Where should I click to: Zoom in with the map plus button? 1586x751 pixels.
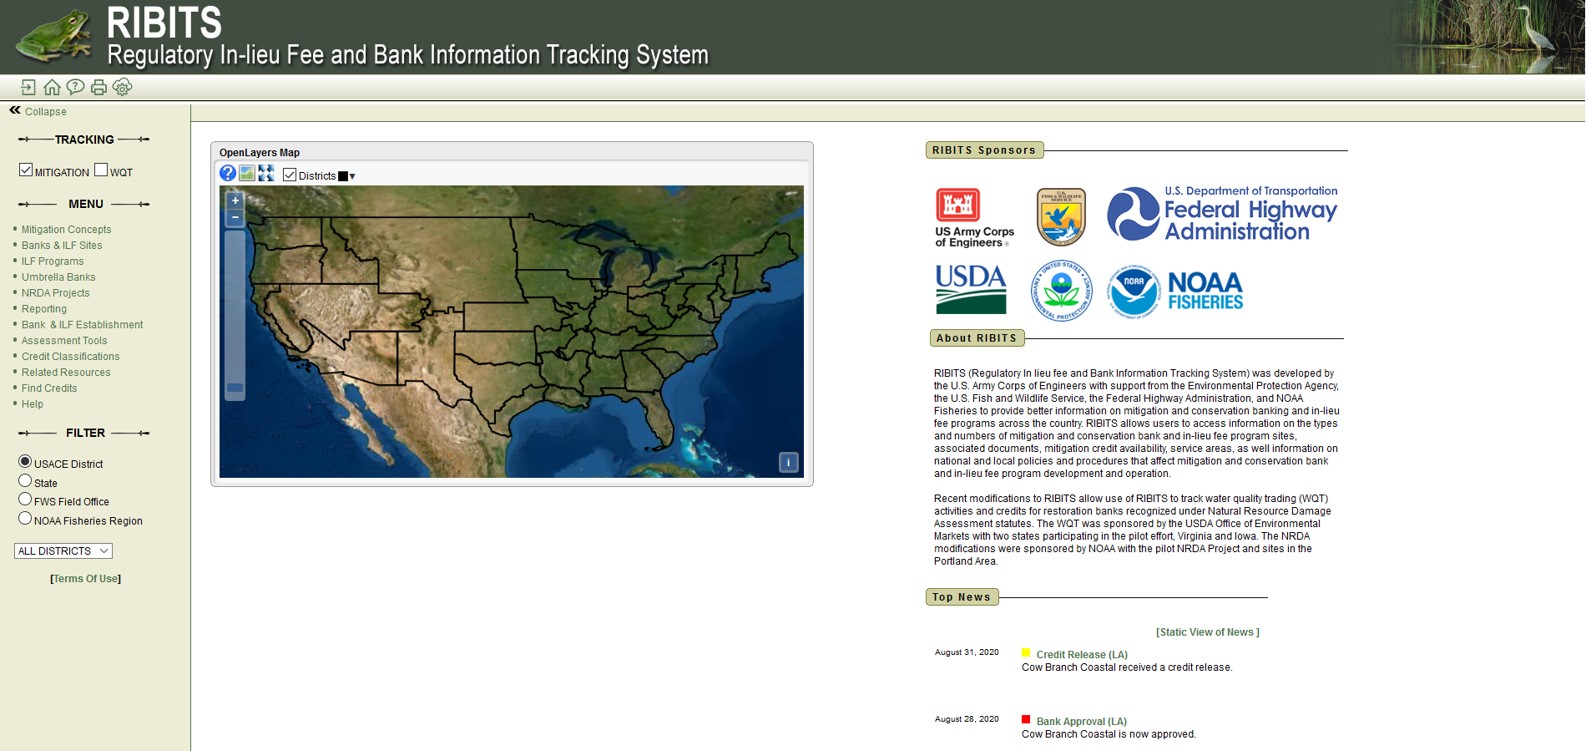pyautogui.click(x=236, y=201)
